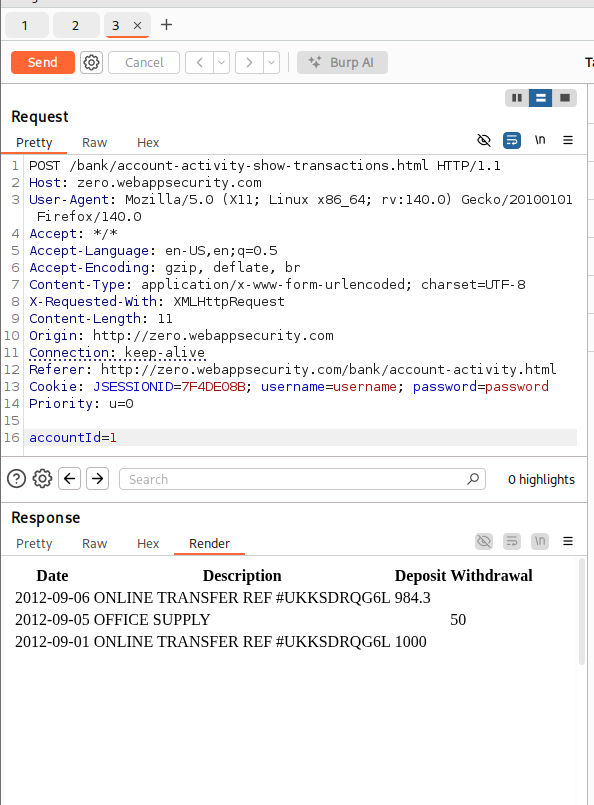Click the Withdrawal column header

click(x=491, y=576)
